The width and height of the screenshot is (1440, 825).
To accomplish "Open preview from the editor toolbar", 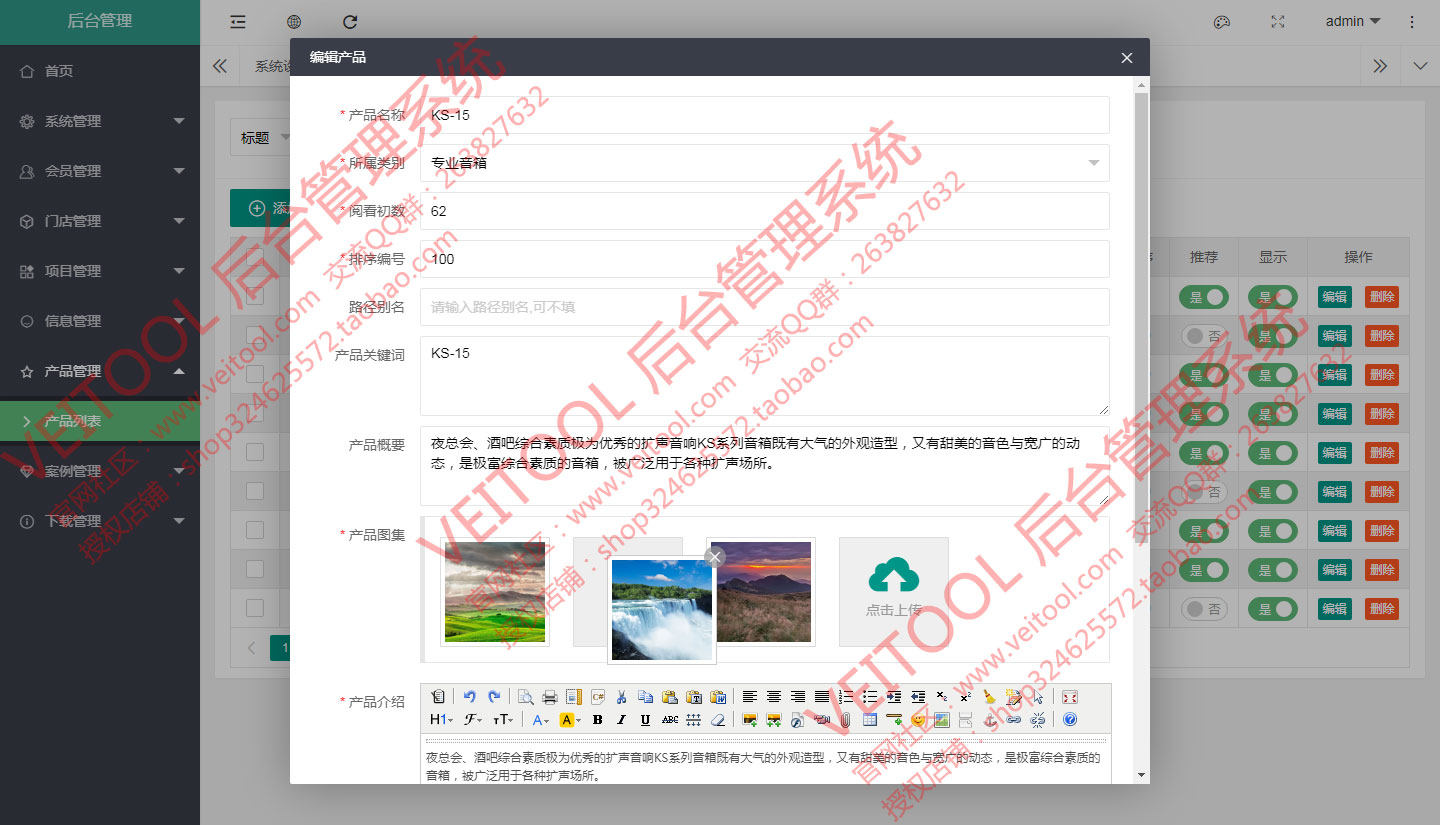I will click(x=525, y=697).
